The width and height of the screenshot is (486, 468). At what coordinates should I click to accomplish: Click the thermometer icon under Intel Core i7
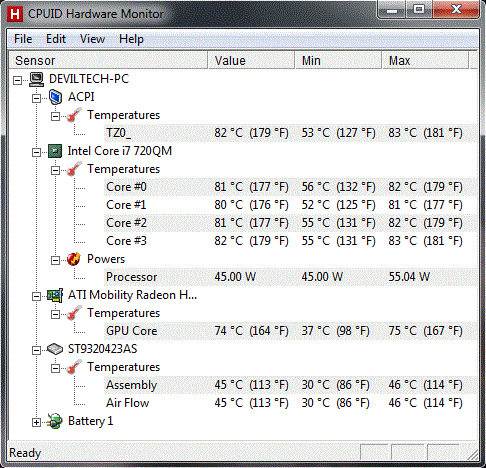[74, 169]
